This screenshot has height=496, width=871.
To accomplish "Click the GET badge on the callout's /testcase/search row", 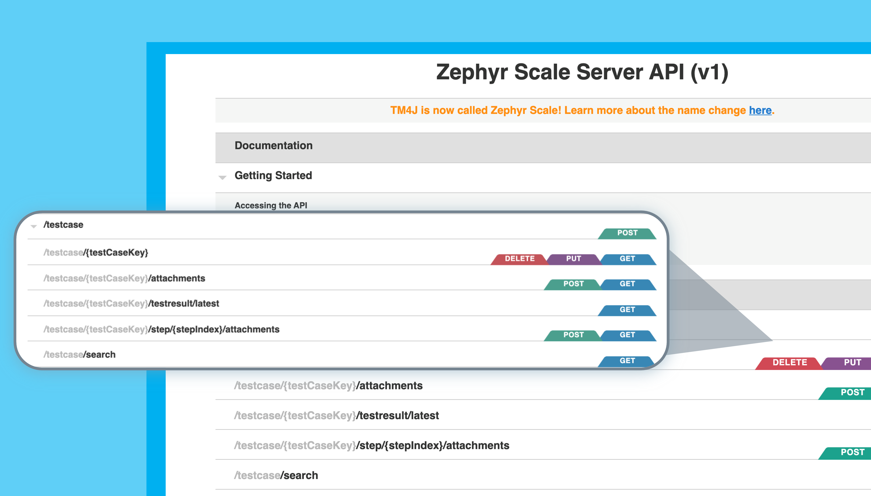I will (x=627, y=361).
